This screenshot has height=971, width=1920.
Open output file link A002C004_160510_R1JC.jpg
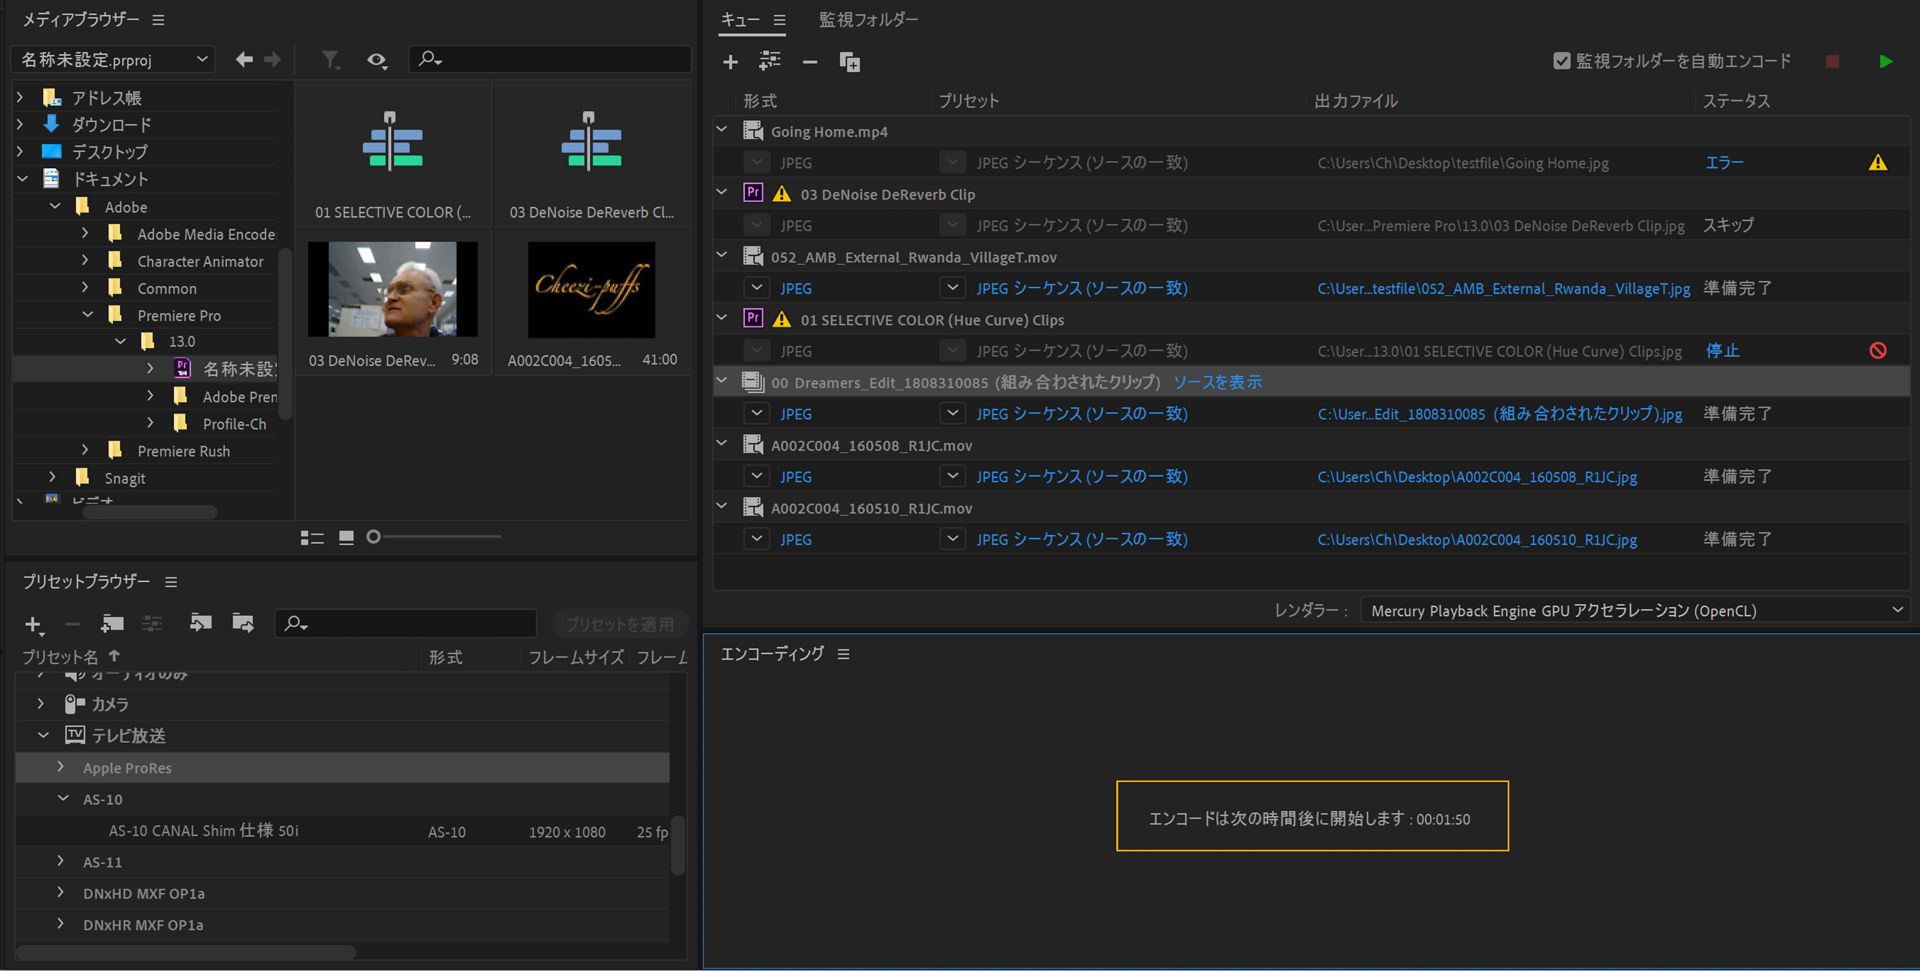[1477, 539]
